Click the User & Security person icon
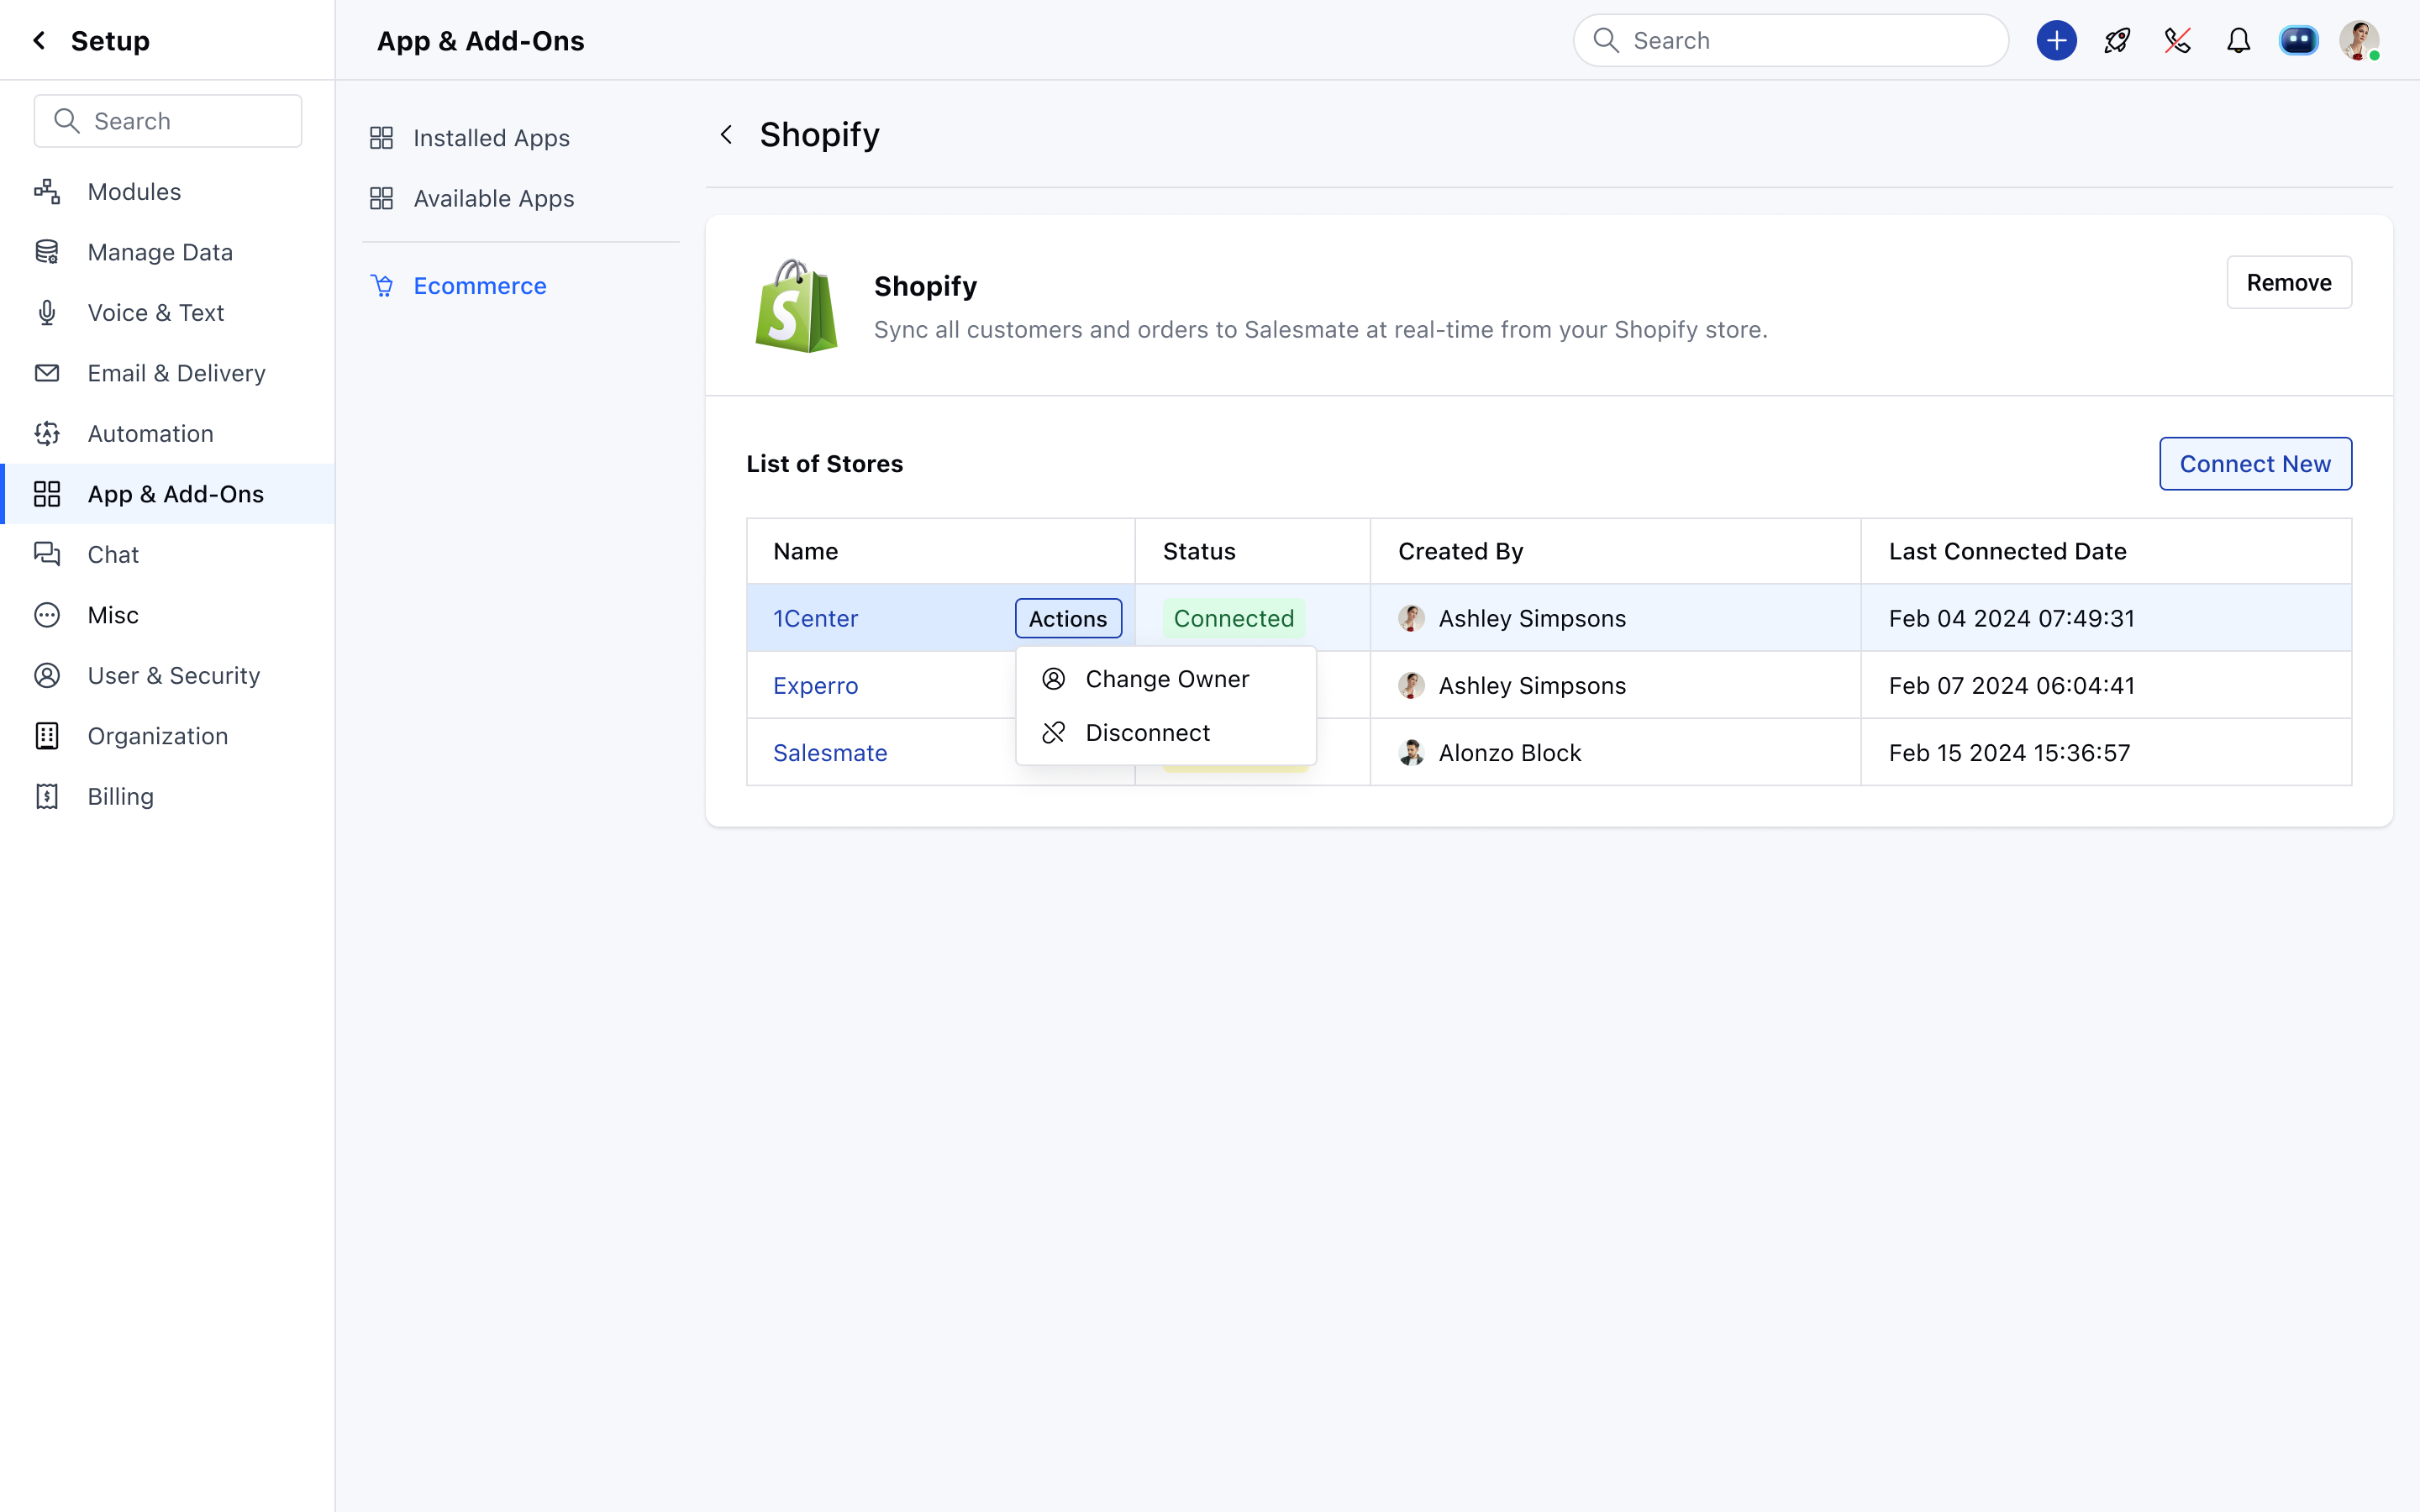This screenshot has height=1512, width=2420. [47, 675]
